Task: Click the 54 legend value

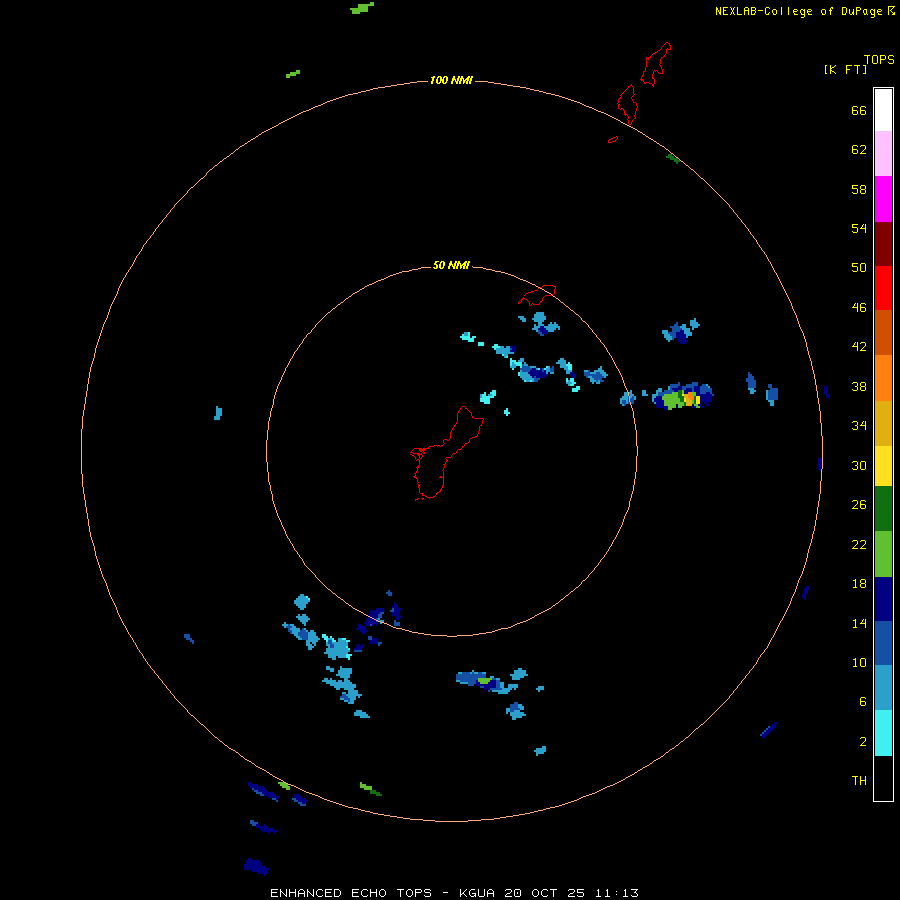Action: [859, 228]
